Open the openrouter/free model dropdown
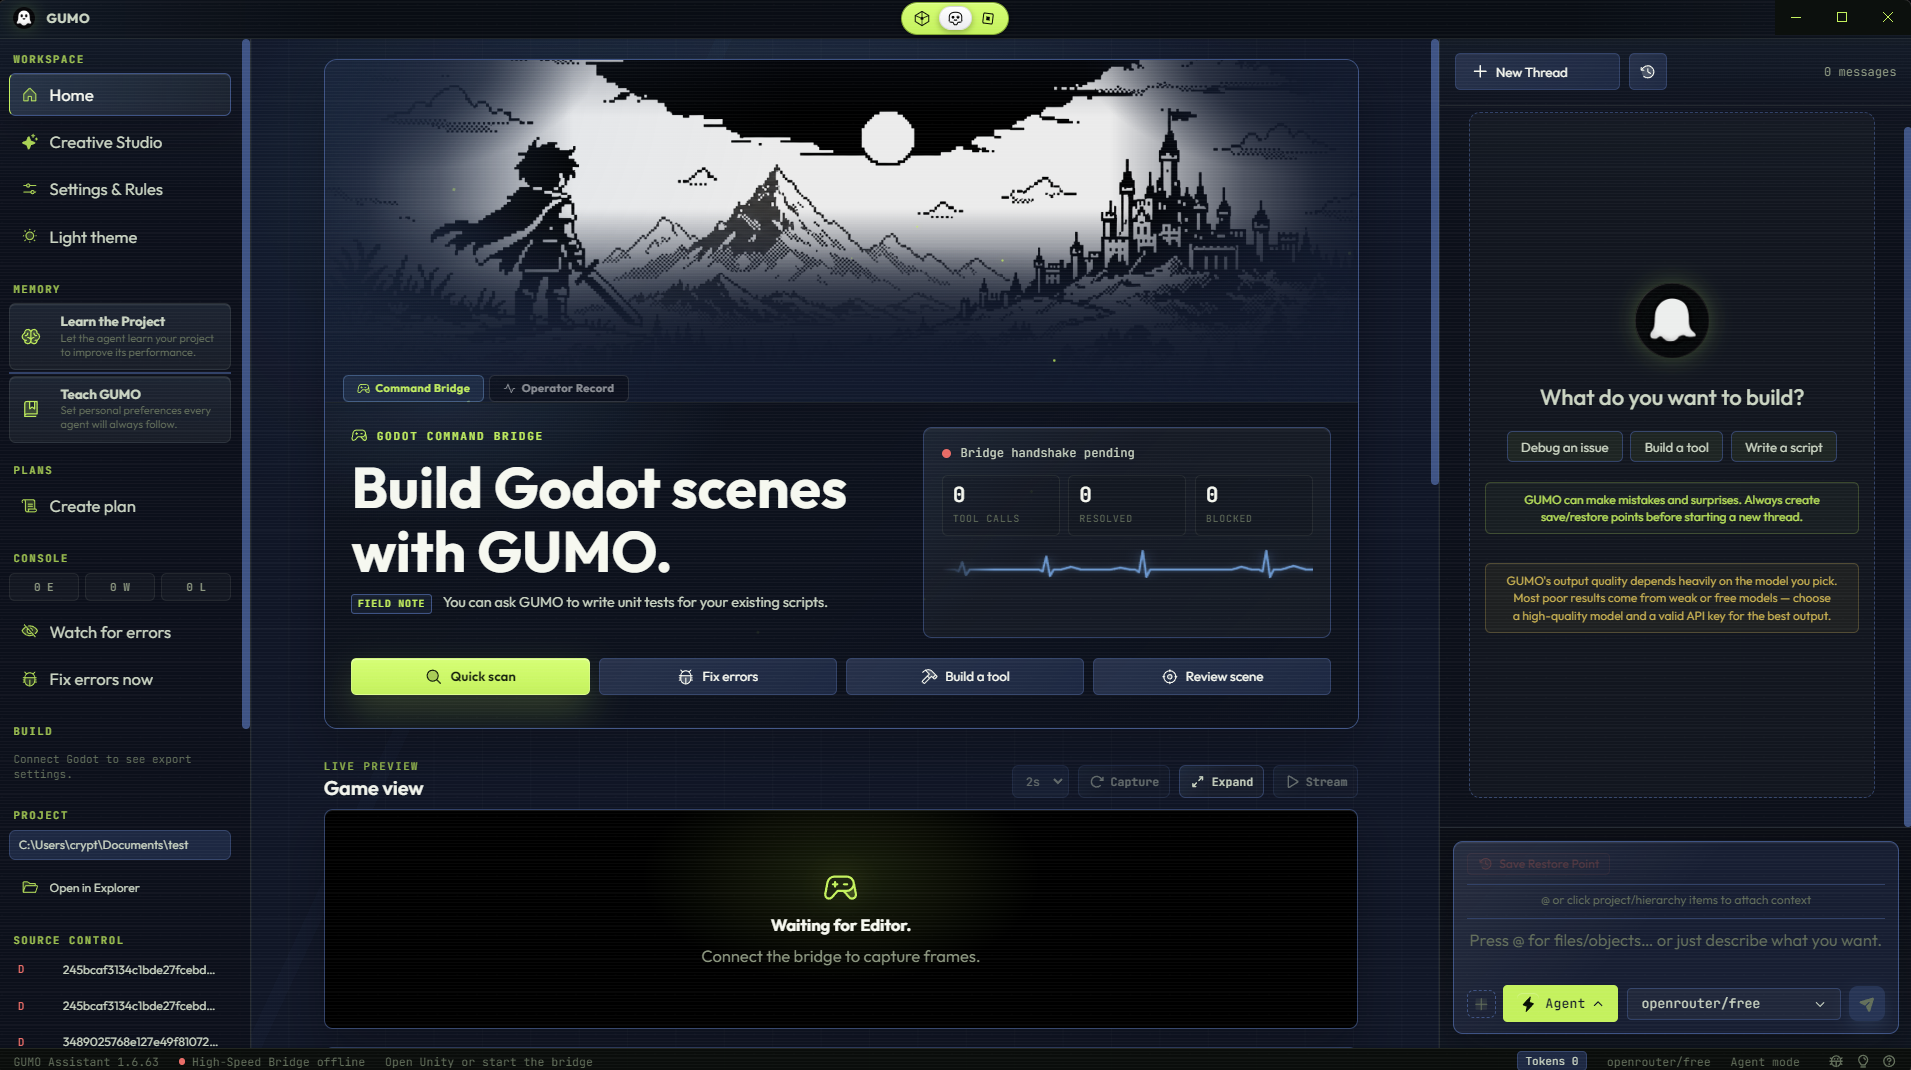This screenshot has width=1911, height=1070. [1733, 1004]
